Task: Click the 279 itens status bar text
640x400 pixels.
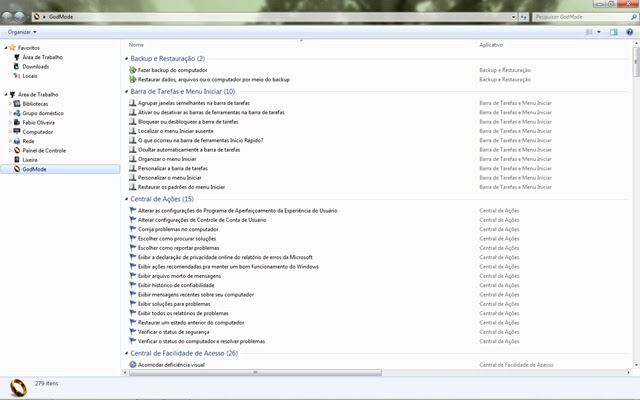Action: click(47, 383)
